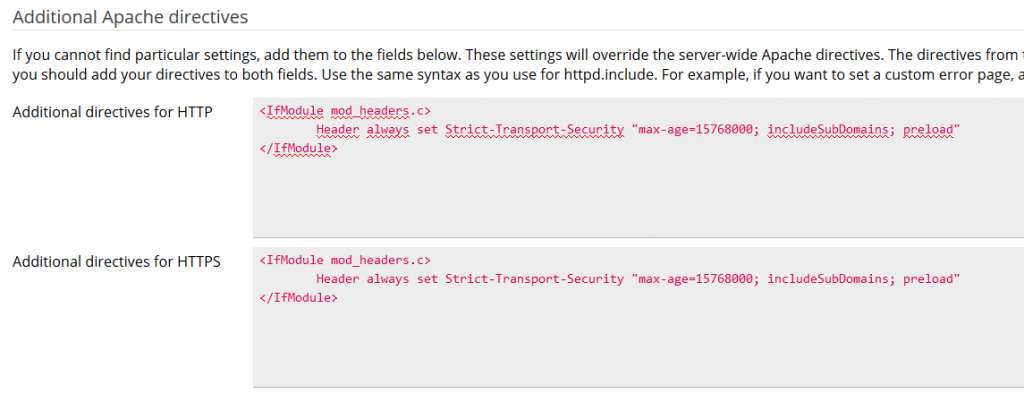Image resolution: width=1024 pixels, height=402 pixels.
Task: Place cursor on closing </IfModule> tag in HTTP field
Action: coord(298,148)
